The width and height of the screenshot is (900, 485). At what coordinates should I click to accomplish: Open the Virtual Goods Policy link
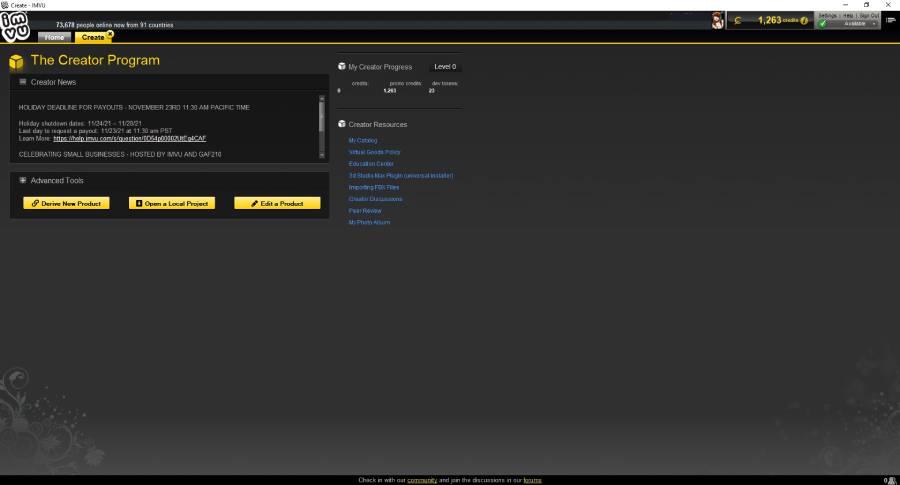374,152
